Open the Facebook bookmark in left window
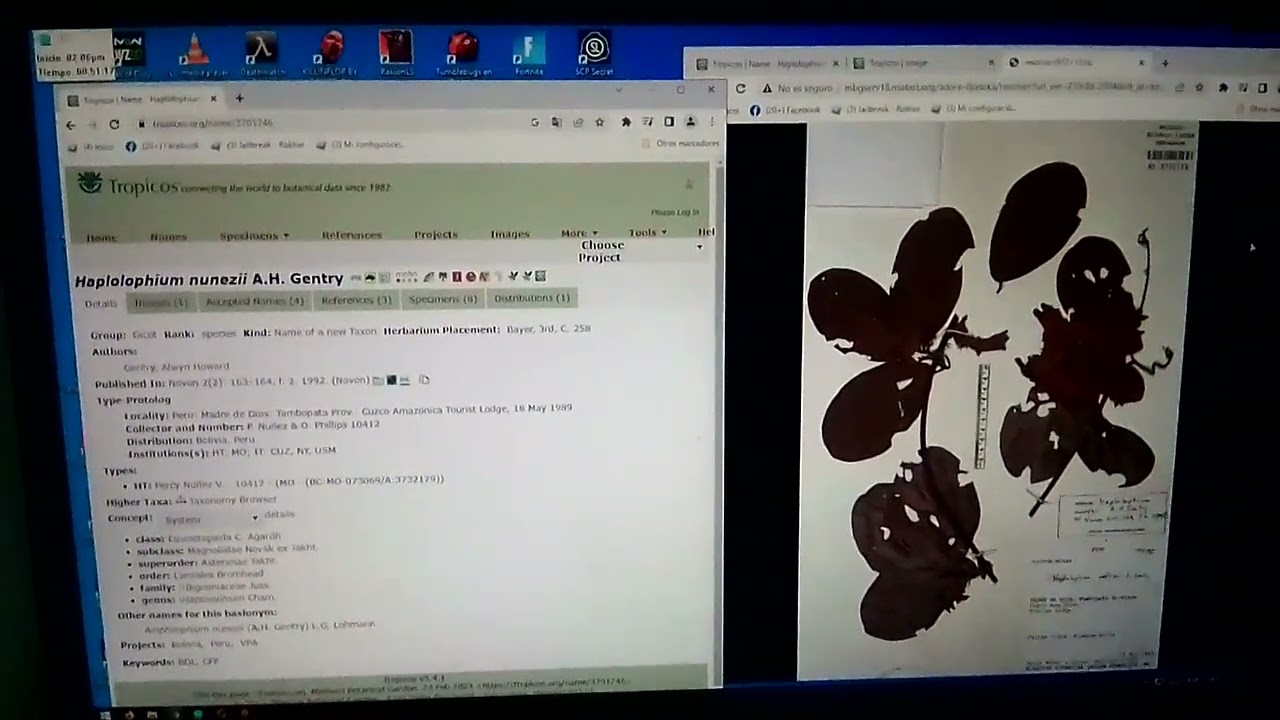The width and height of the screenshot is (1280, 720). pos(163,145)
